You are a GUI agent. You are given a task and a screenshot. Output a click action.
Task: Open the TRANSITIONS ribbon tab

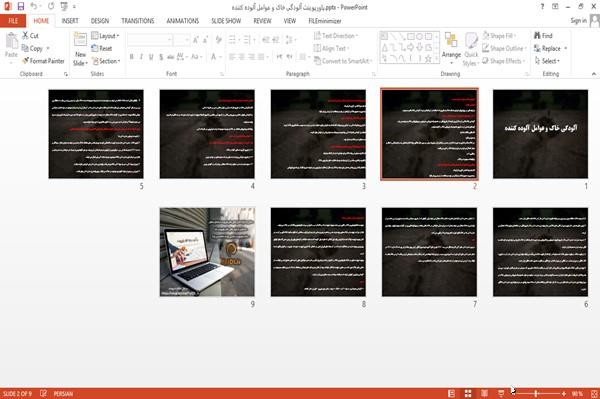click(x=138, y=21)
